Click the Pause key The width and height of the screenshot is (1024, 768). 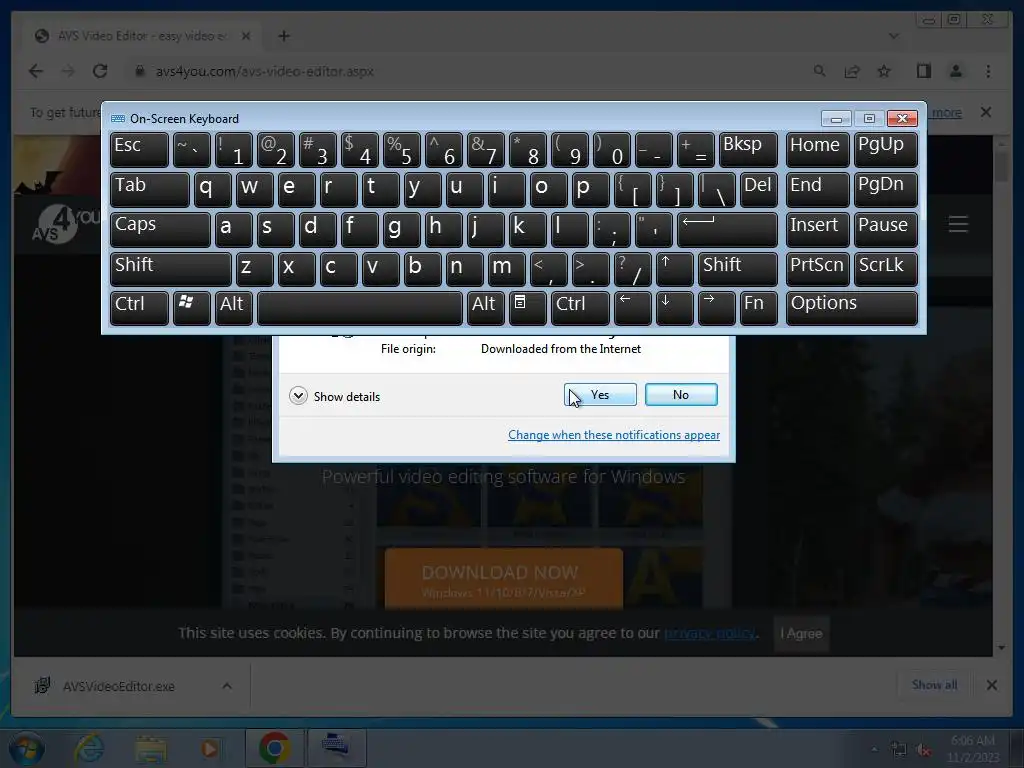[x=885, y=229]
